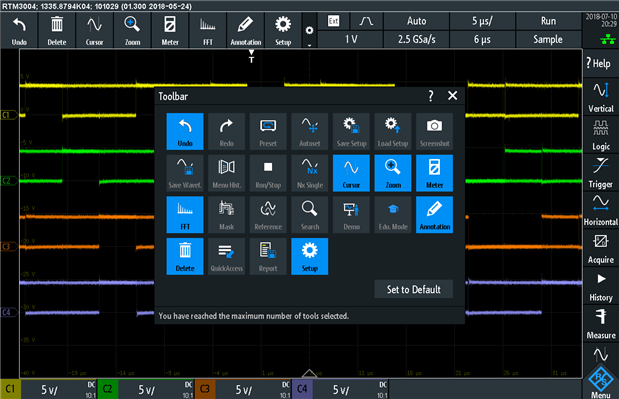Open Cursor from the top toolbar
The width and height of the screenshot is (619, 399).
point(95,30)
